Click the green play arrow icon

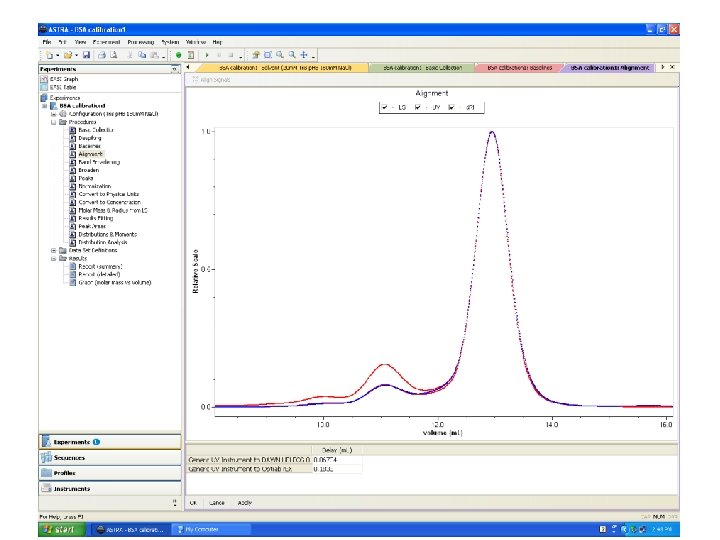[207, 55]
